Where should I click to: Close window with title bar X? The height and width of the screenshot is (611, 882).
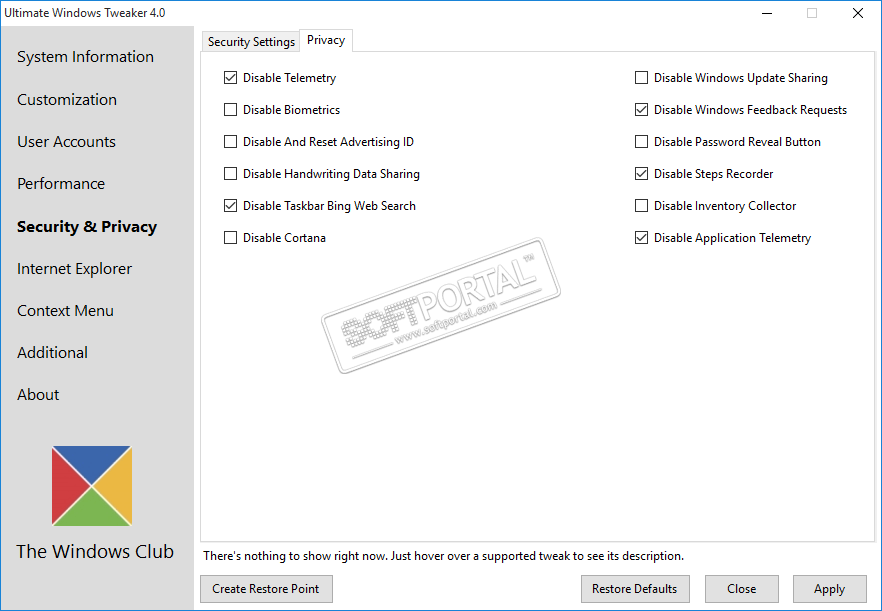(858, 13)
